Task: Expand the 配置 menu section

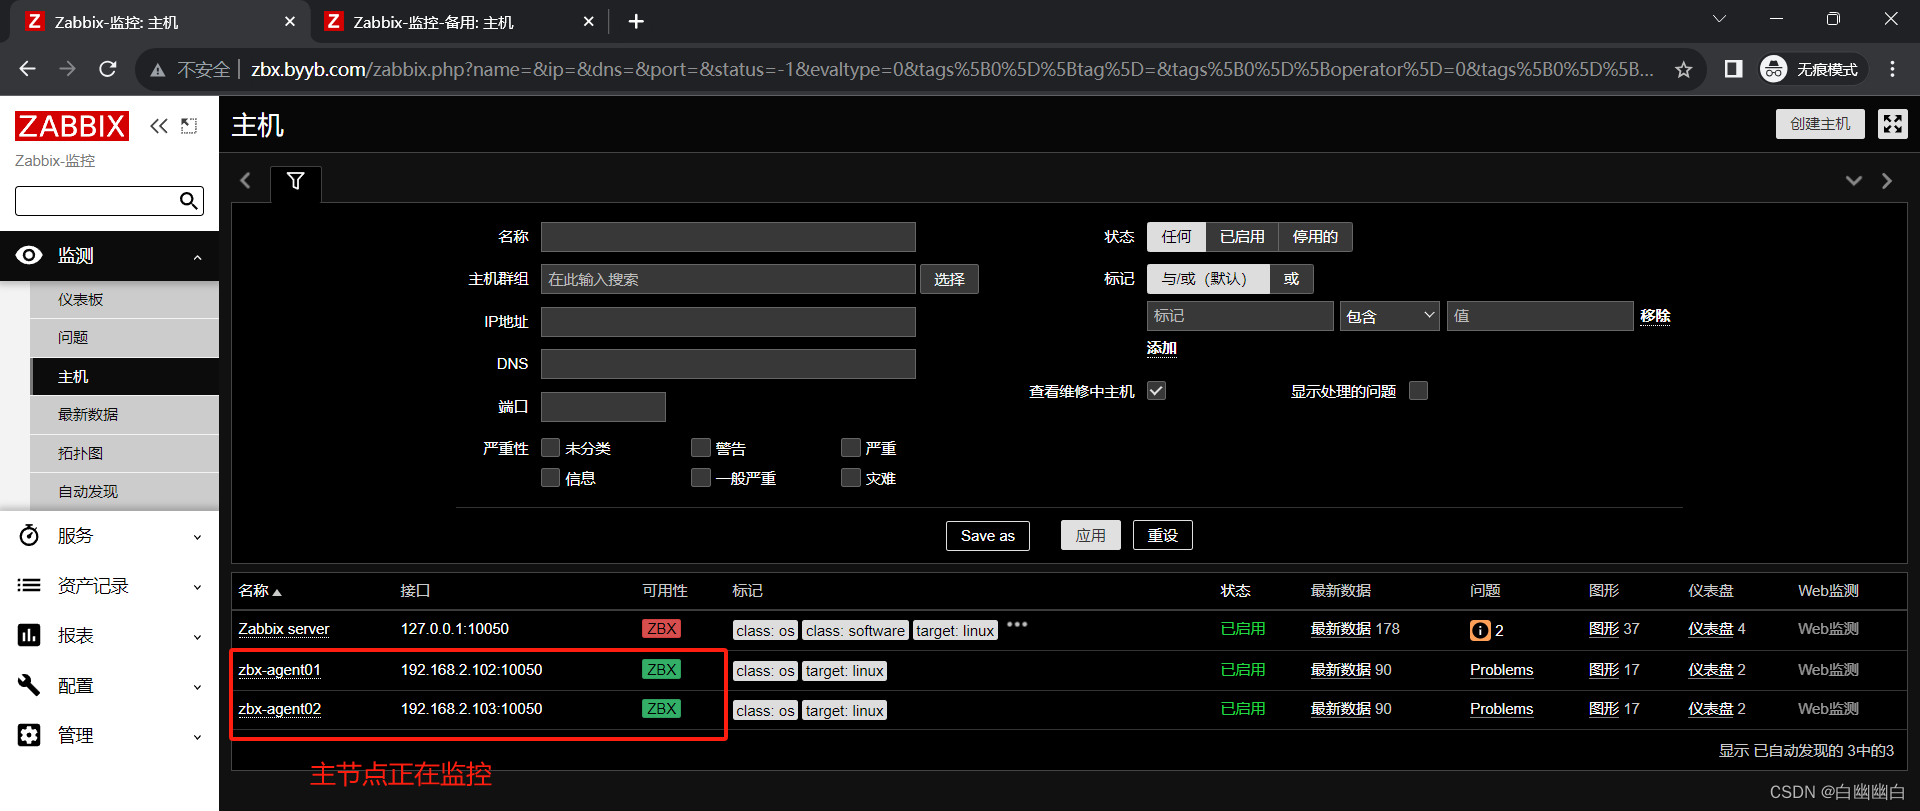Action: (x=197, y=687)
